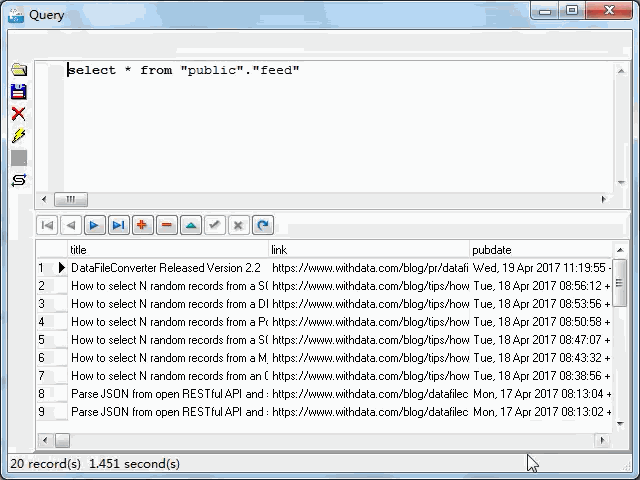Image resolution: width=640 pixels, height=480 pixels.
Task: Go to the next record
Action: pos(95,225)
